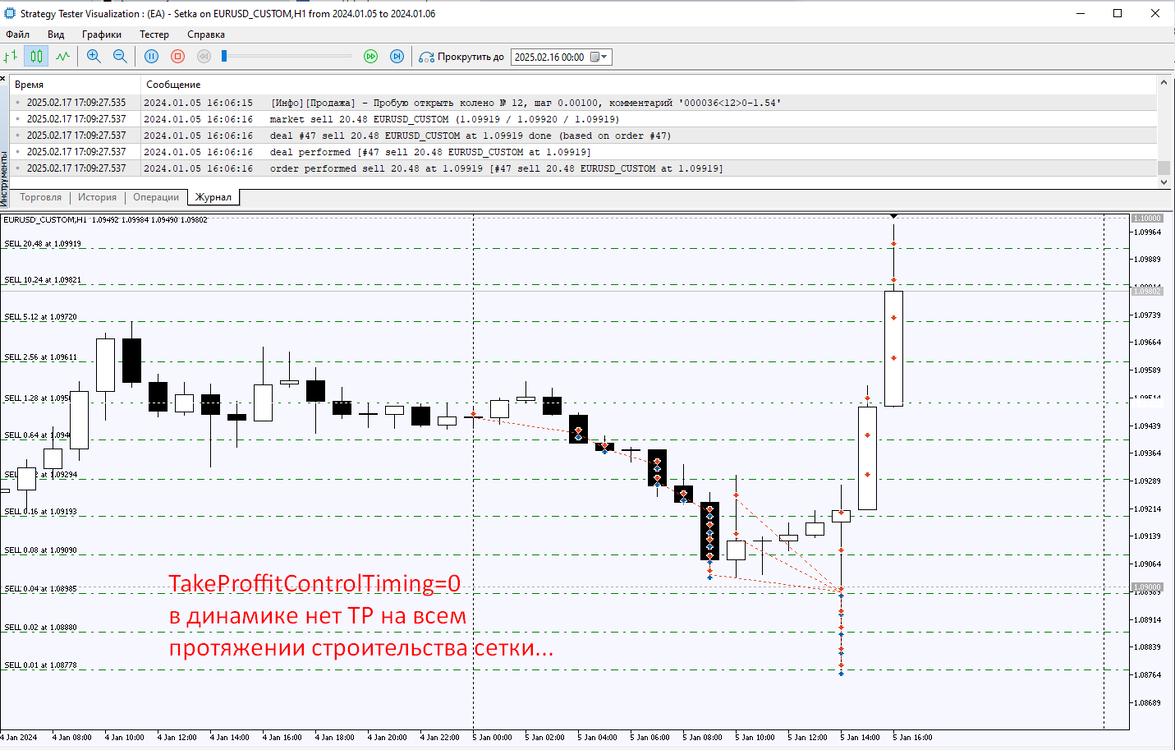Click the 1.08689 price scale label

click(x=1146, y=703)
